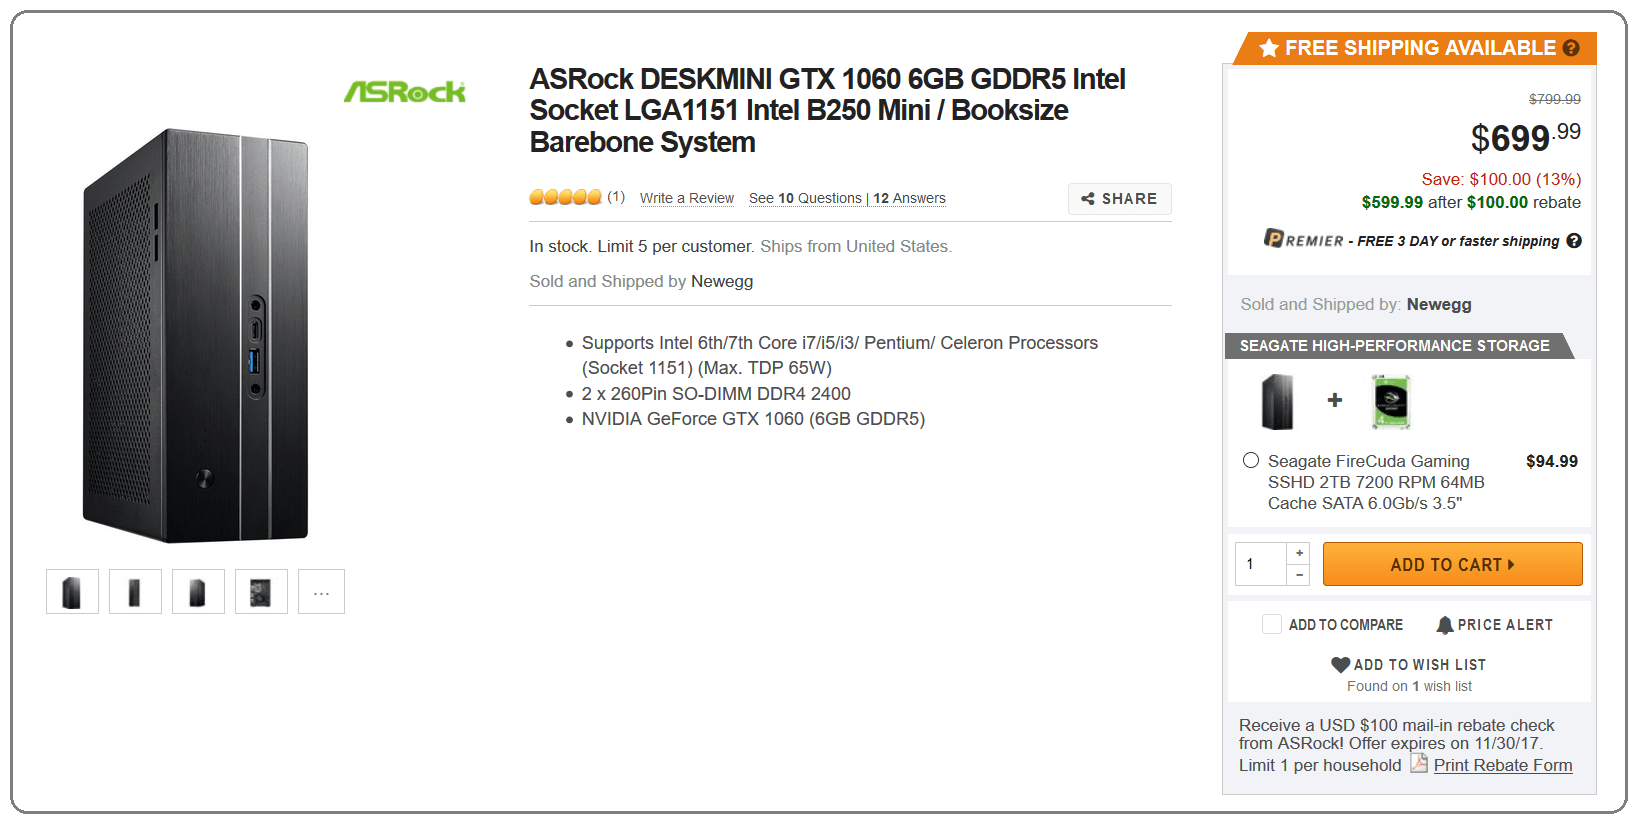Viewport: 1636px width, 824px height.
Task: Click the product title heading
Action: (x=828, y=110)
